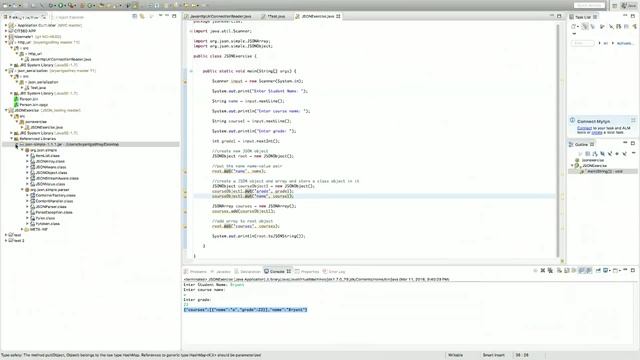Toggle Show Console on standard output change
Screen dimensions: 640x360
[x=582, y=271]
